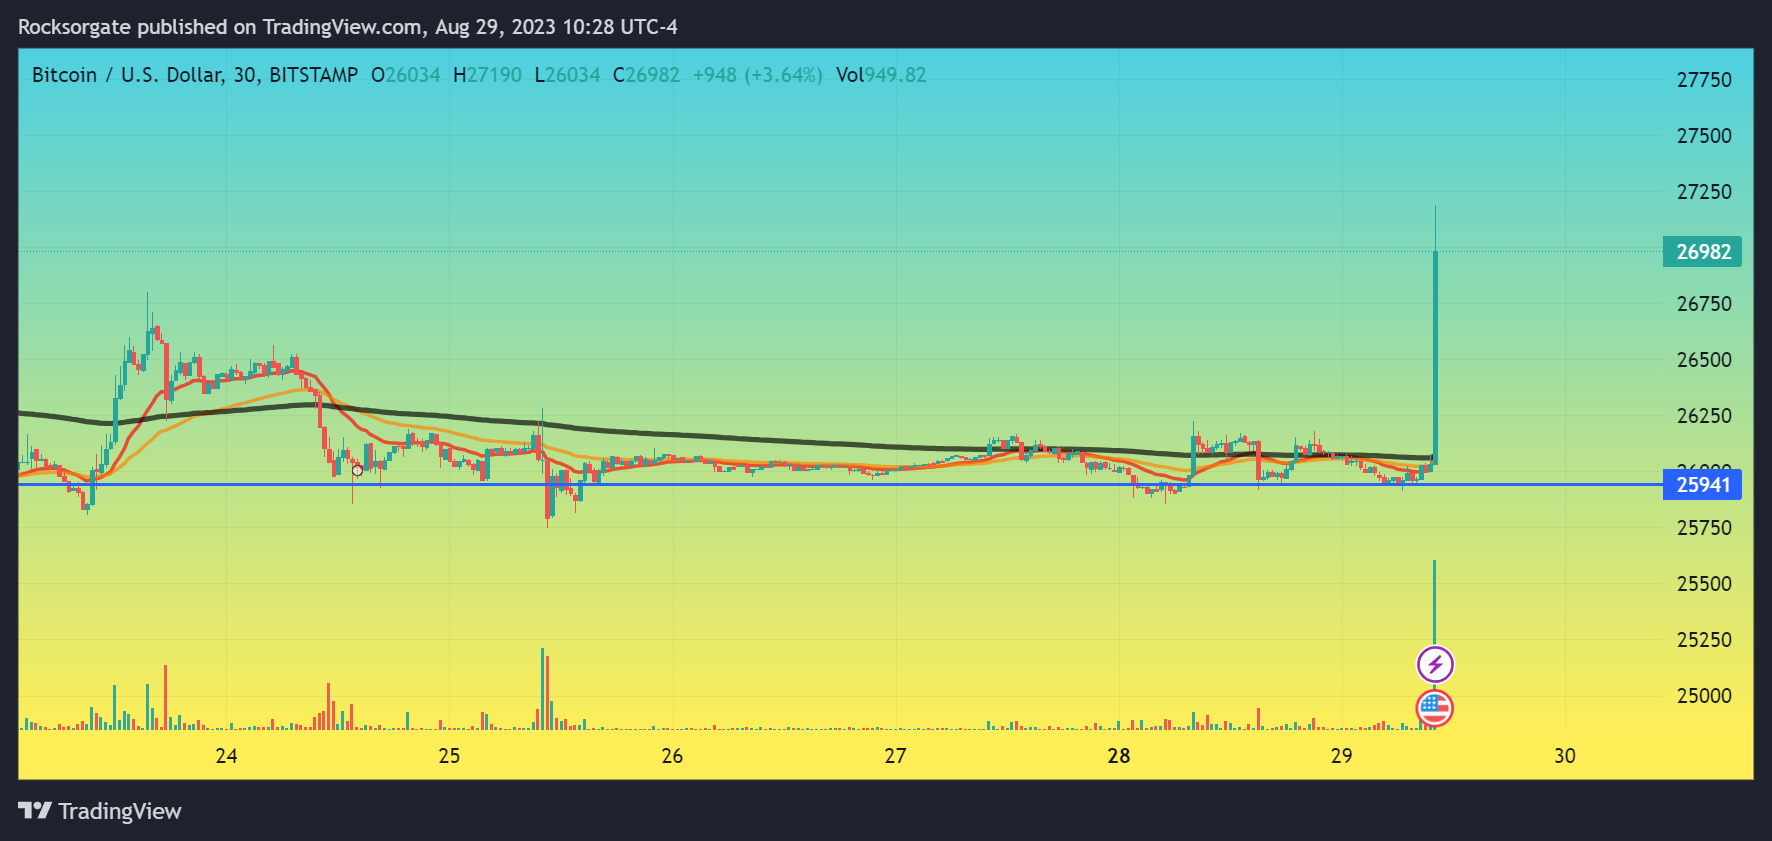The height and width of the screenshot is (841, 1772).
Task: Click the purple lightning bolt event icon
Action: (1435, 664)
